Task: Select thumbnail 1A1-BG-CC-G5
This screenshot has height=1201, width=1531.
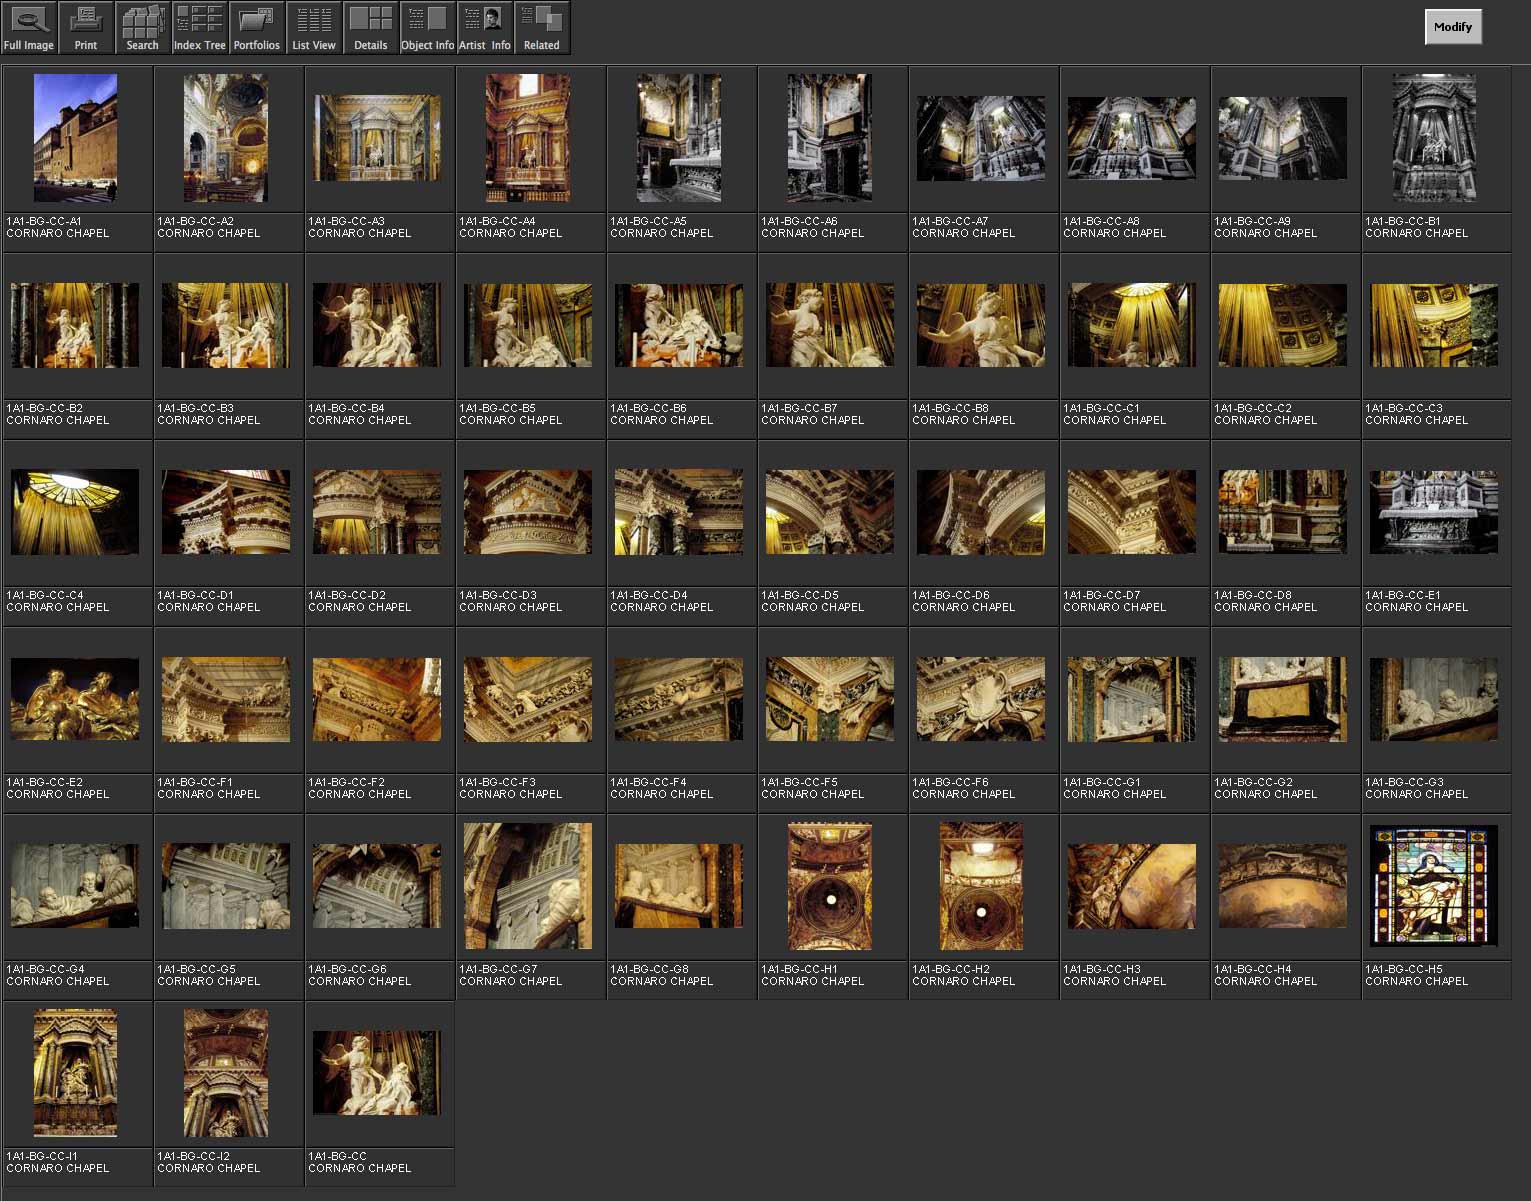Action: pyautogui.click(x=226, y=886)
